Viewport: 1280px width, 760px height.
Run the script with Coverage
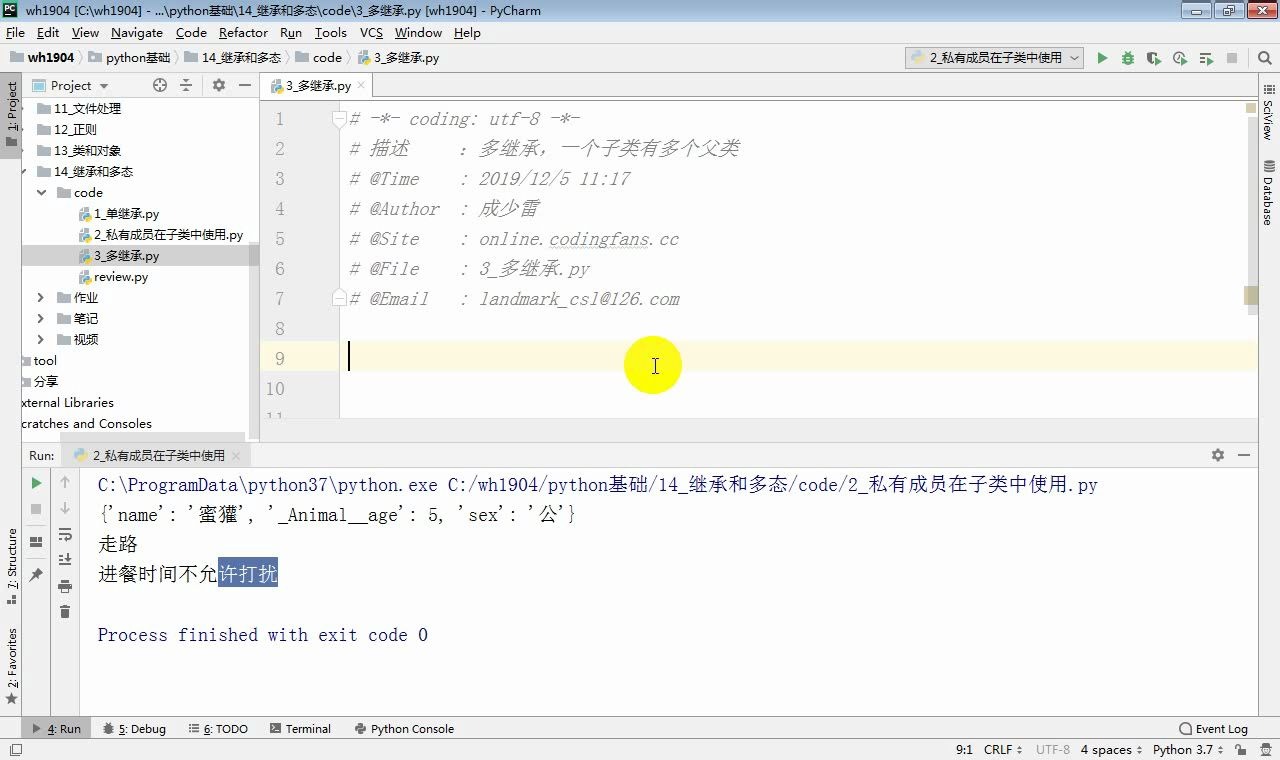click(x=1152, y=58)
